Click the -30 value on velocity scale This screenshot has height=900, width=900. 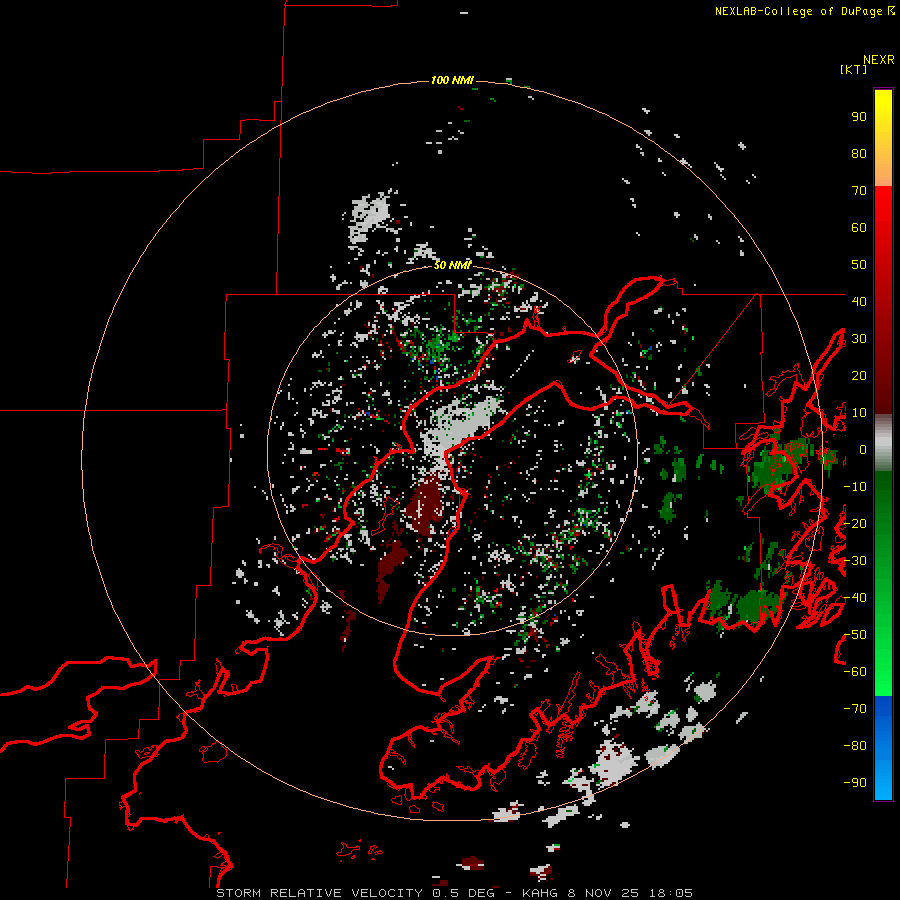click(855, 561)
